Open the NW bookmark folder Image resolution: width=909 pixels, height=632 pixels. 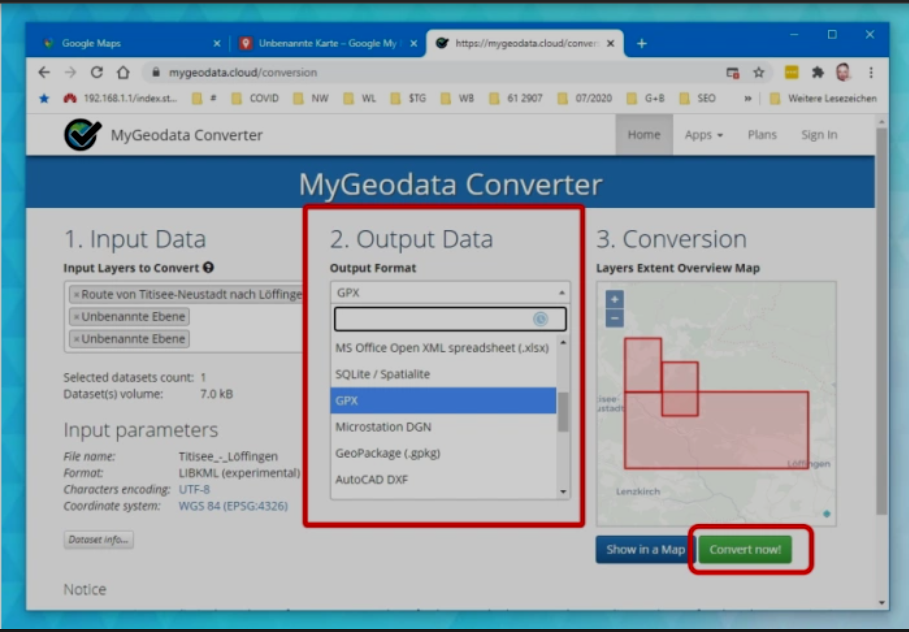311,99
